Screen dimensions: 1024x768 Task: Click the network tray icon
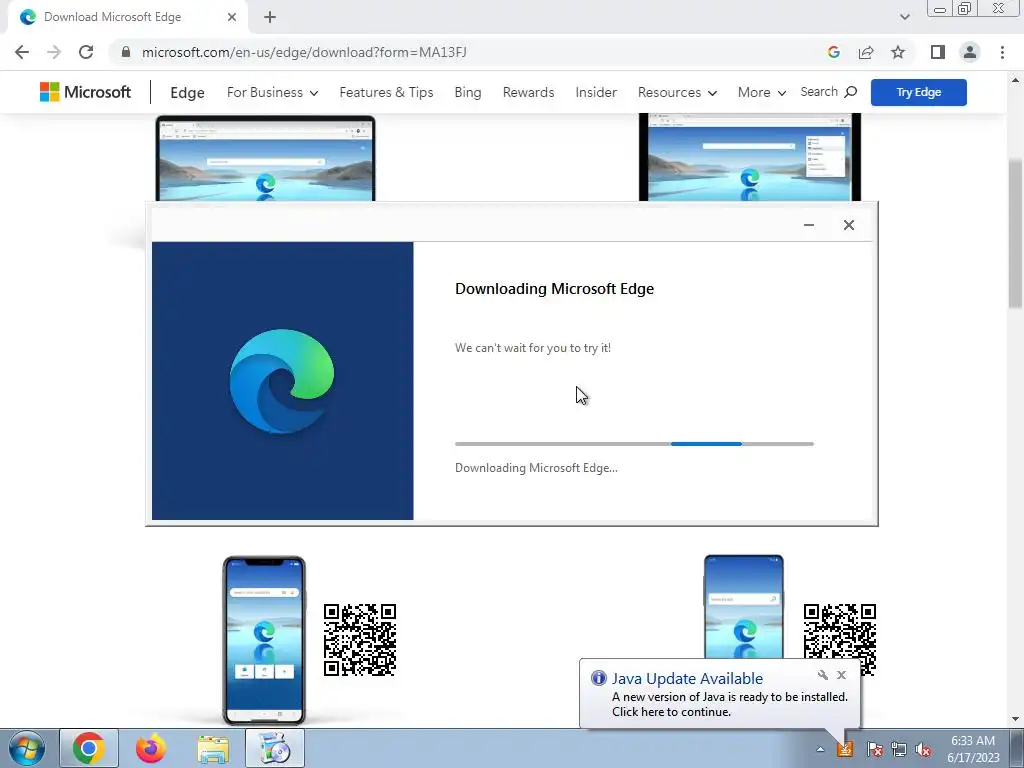tap(899, 750)
